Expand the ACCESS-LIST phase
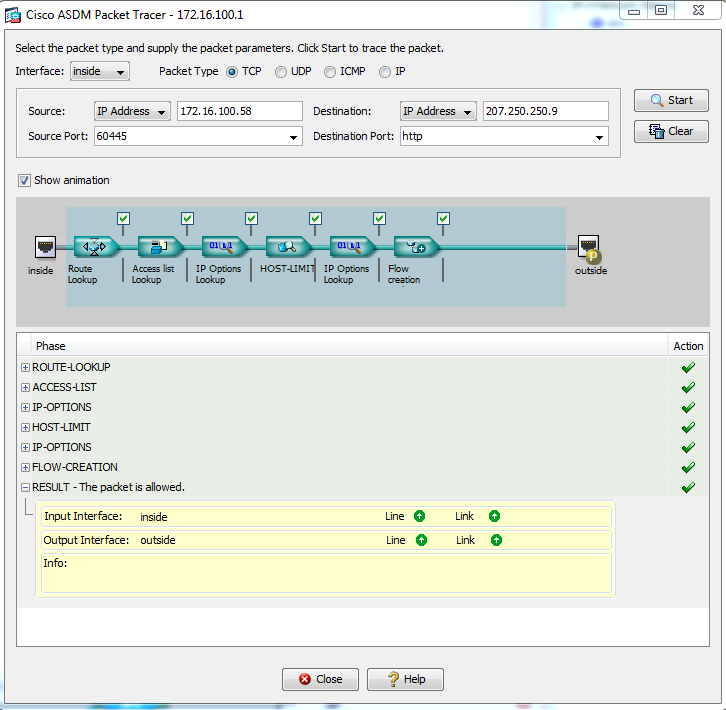 25,387
